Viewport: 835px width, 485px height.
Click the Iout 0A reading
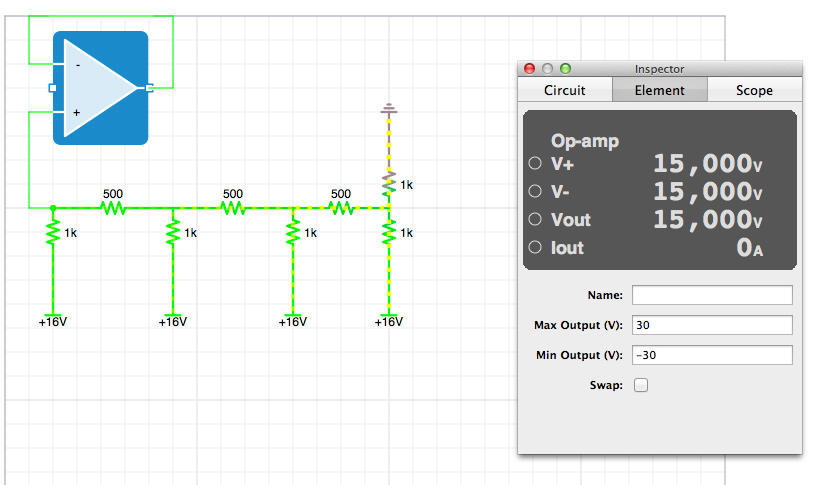click(750, 248)
